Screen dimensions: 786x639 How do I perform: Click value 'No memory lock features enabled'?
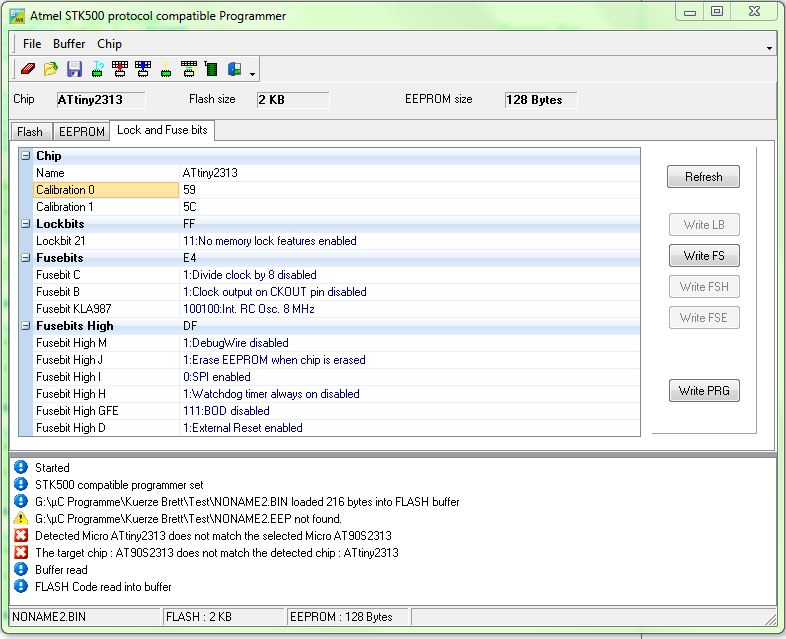270,241
